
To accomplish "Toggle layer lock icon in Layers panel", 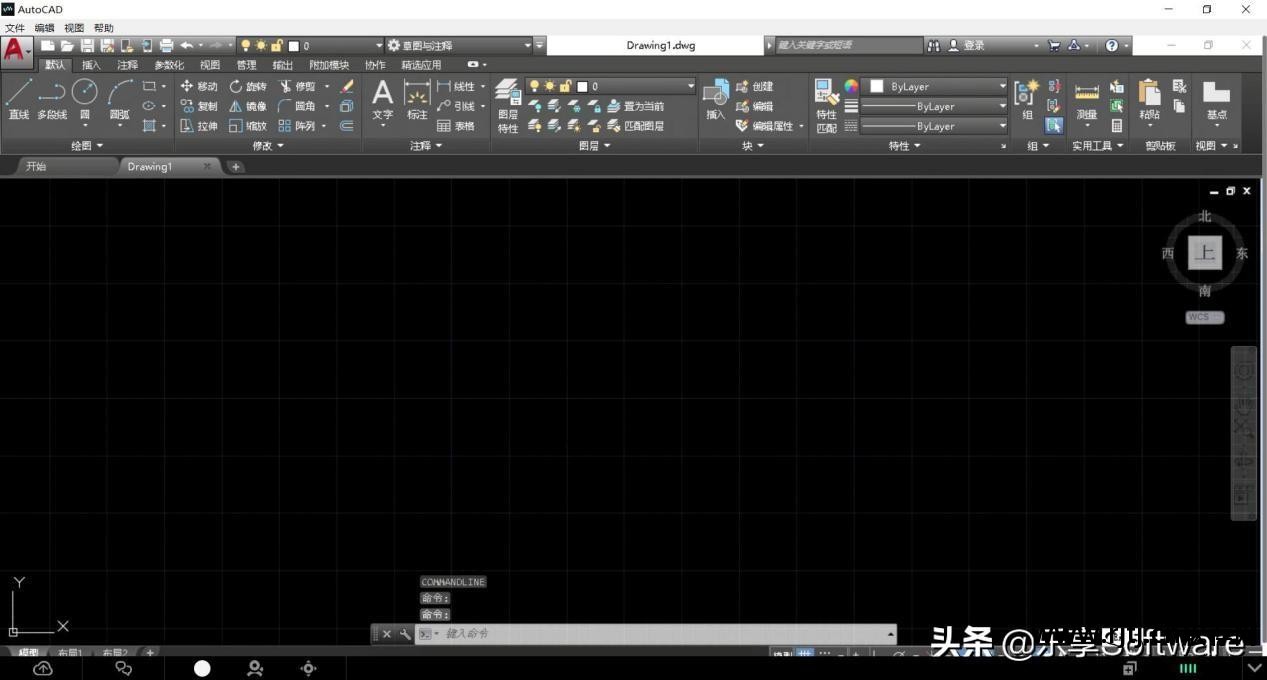I will [565, 86].
